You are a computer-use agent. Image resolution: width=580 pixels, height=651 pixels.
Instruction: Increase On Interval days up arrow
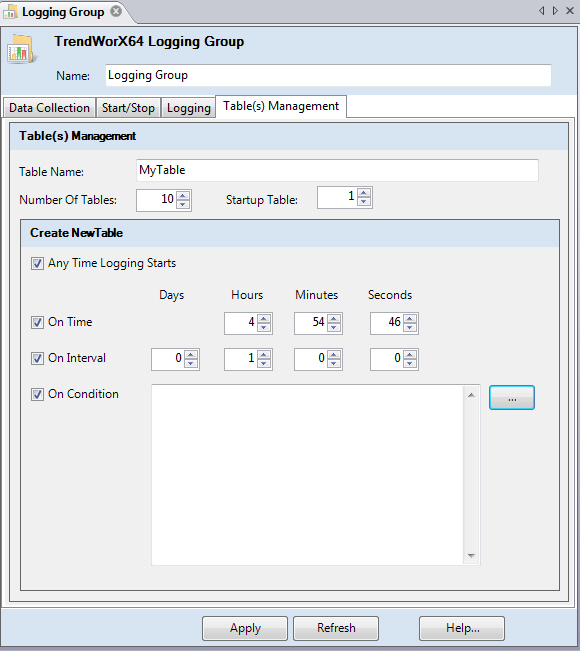(191, 355)
